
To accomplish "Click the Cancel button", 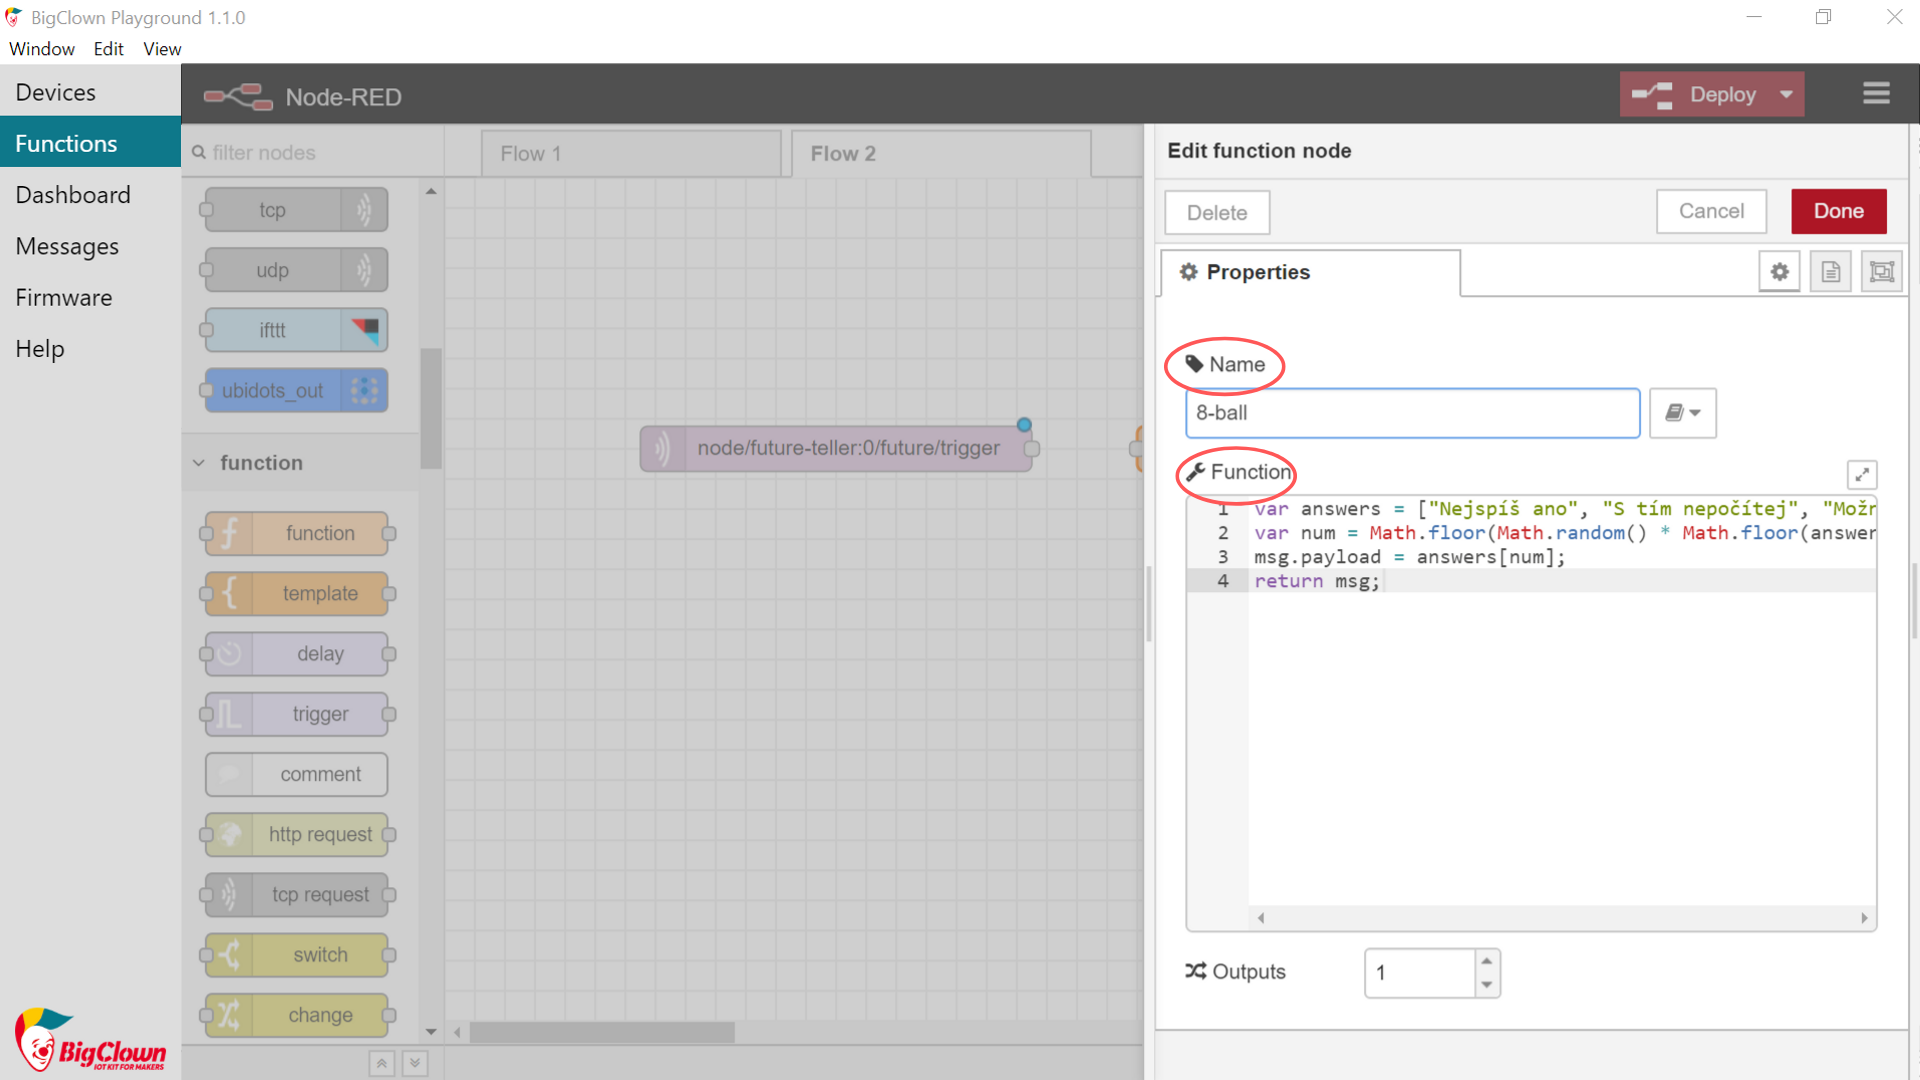I will 1711,211.
